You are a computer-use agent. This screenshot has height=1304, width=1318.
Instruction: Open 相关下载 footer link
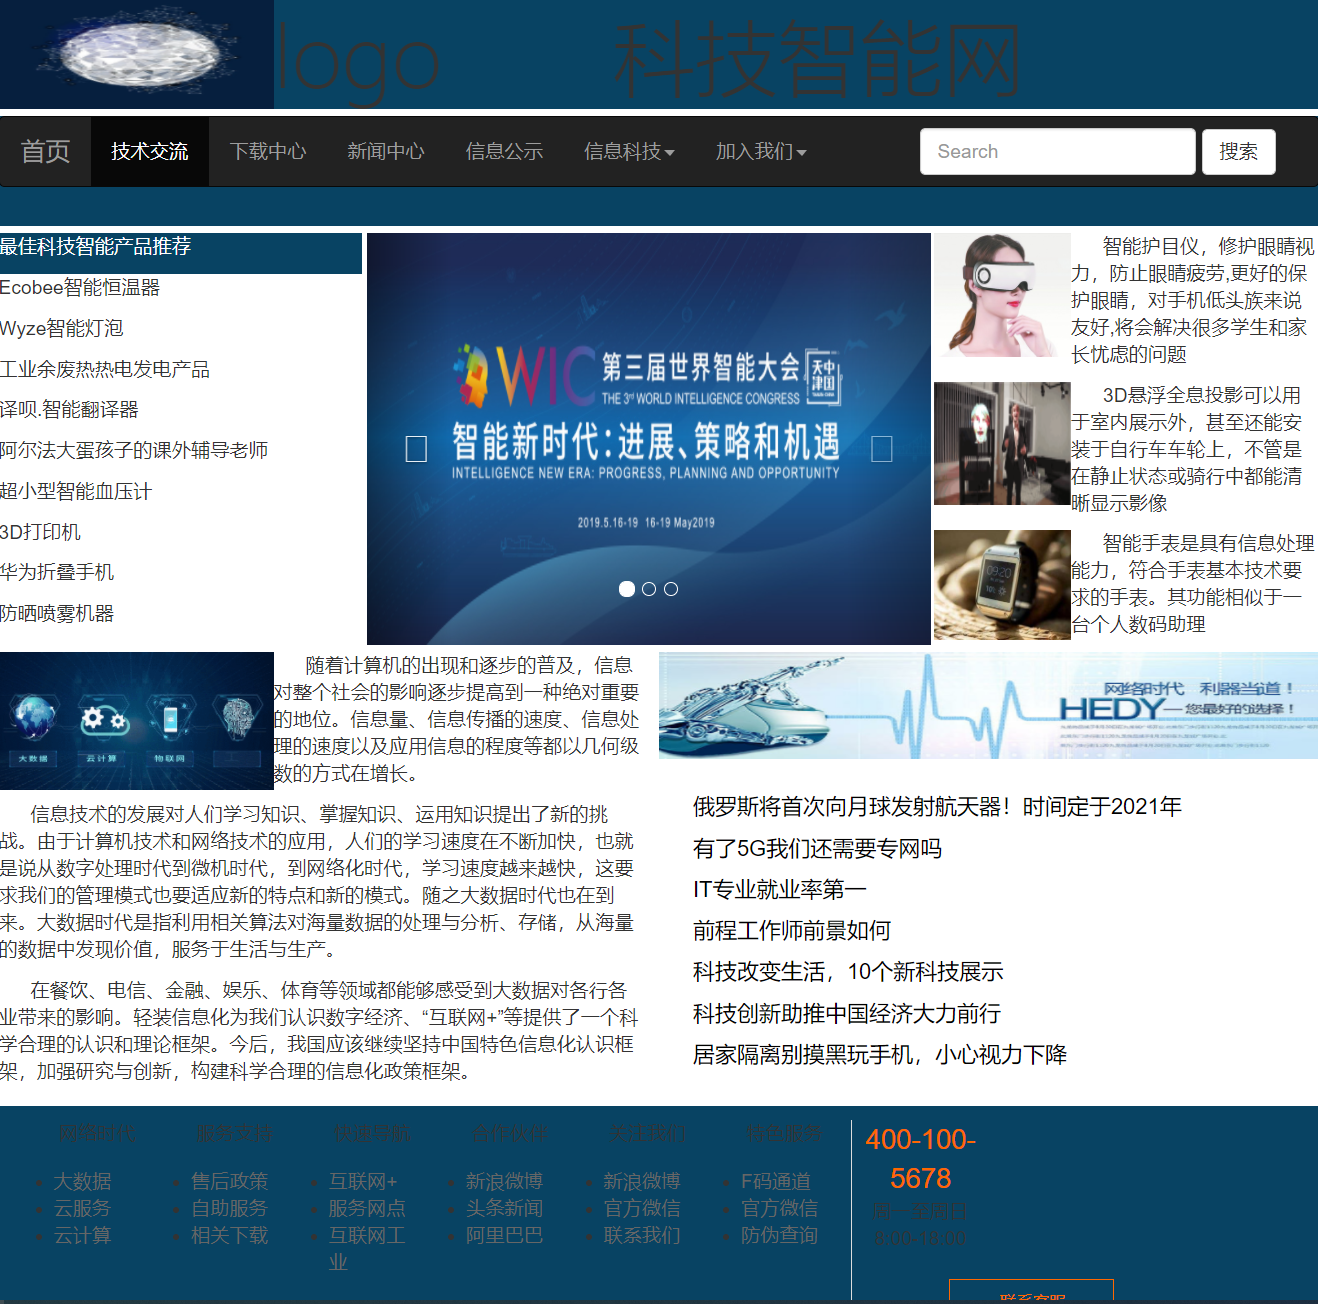[x=230, y=1236]
